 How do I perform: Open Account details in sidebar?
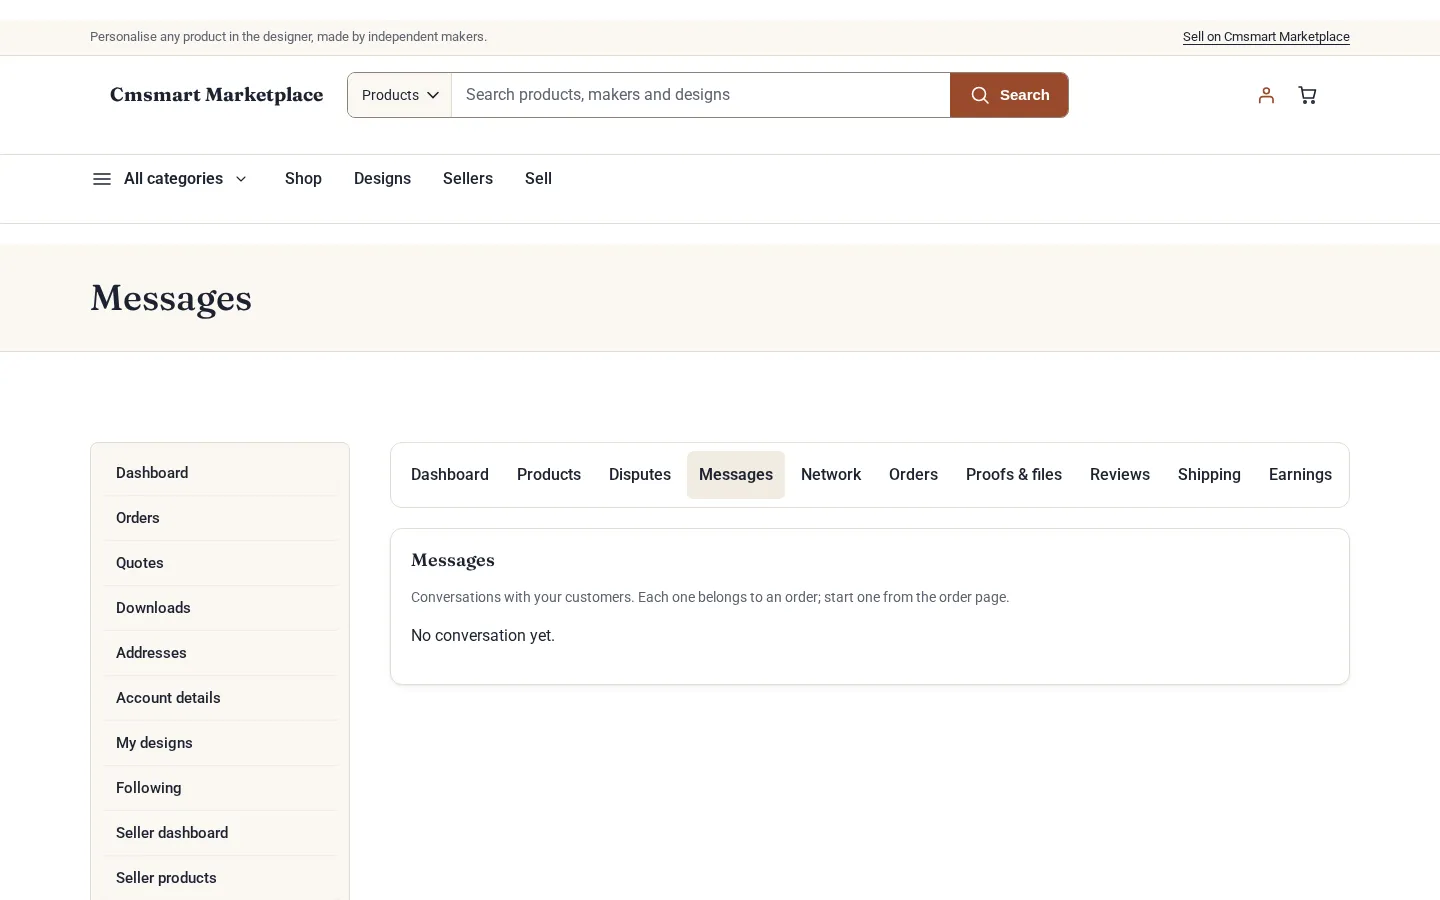click(220, 698)
